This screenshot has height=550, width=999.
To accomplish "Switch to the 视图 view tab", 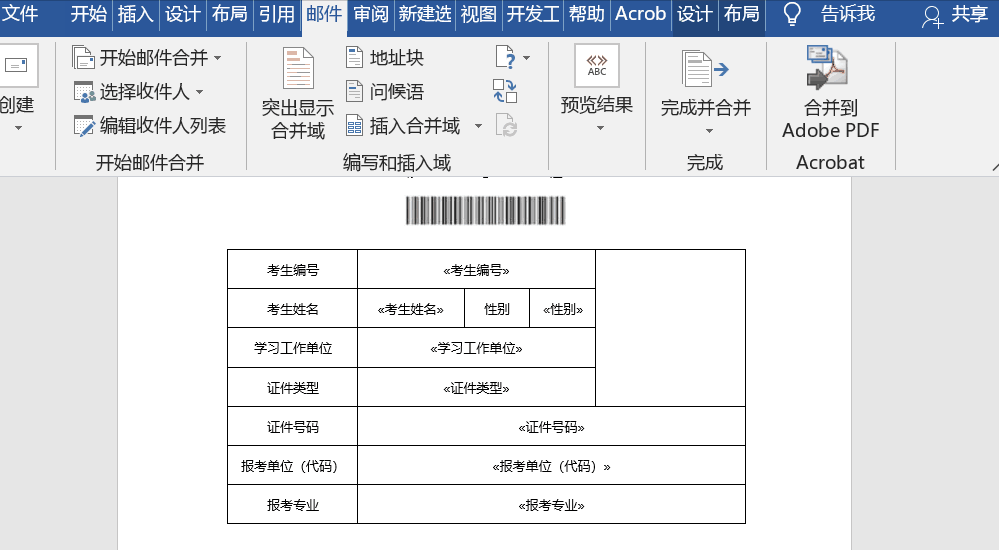I will coord(478,13).
